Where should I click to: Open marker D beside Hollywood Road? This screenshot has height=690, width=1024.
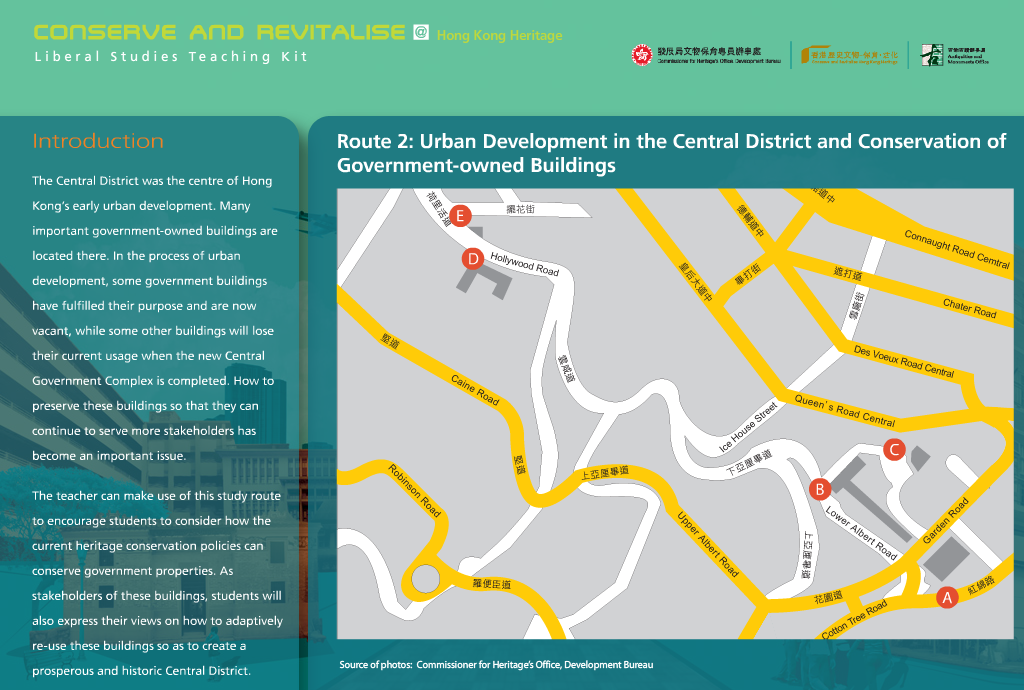(x=473, y=259)
